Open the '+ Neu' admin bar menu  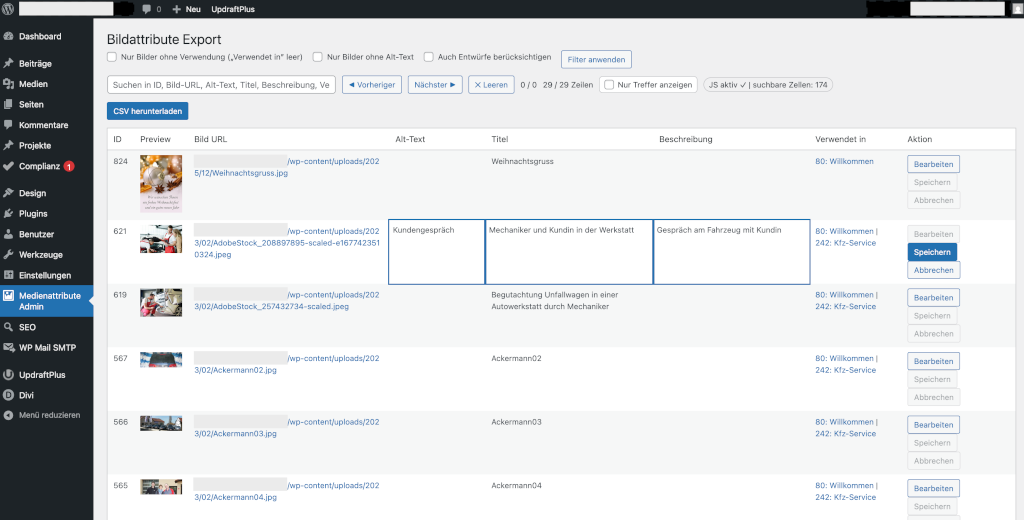(x=186, y=9)
